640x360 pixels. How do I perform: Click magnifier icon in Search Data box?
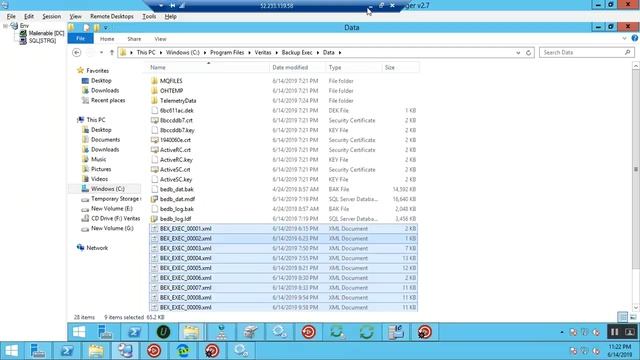(x=627, y=53)
